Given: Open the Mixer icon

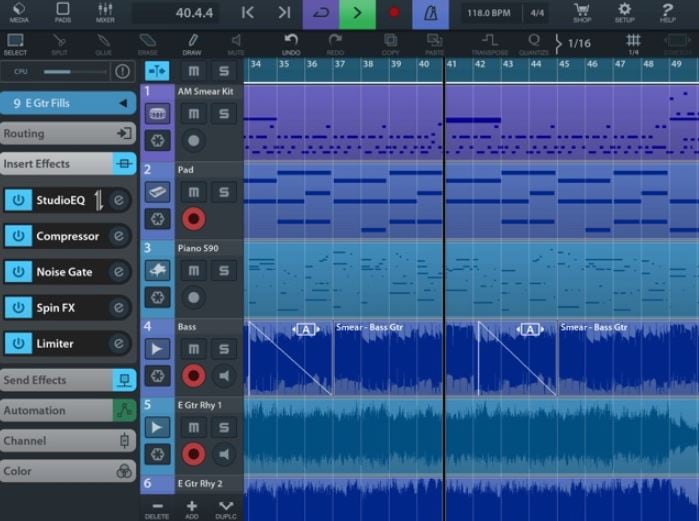Looking at the screenshot, I should [x=105, y=12].
